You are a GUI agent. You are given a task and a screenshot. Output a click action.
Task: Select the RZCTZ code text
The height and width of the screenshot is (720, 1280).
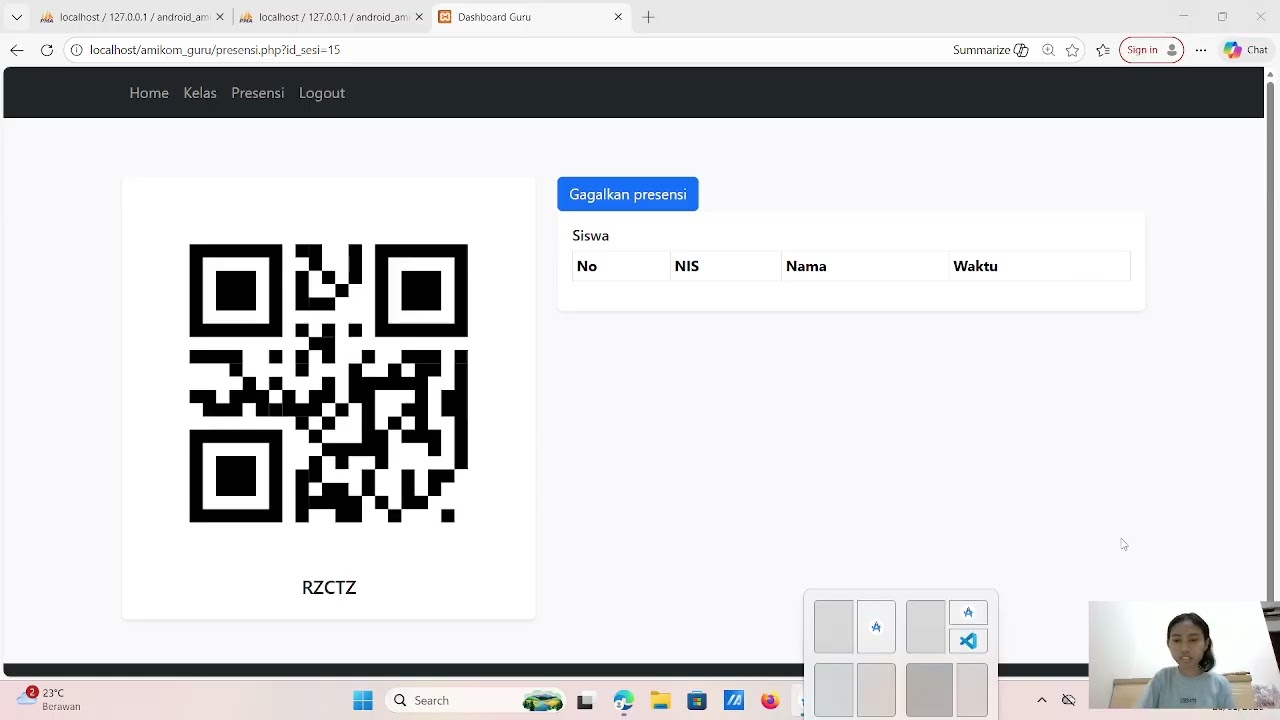pyautogui.click(x=329, y=588)
